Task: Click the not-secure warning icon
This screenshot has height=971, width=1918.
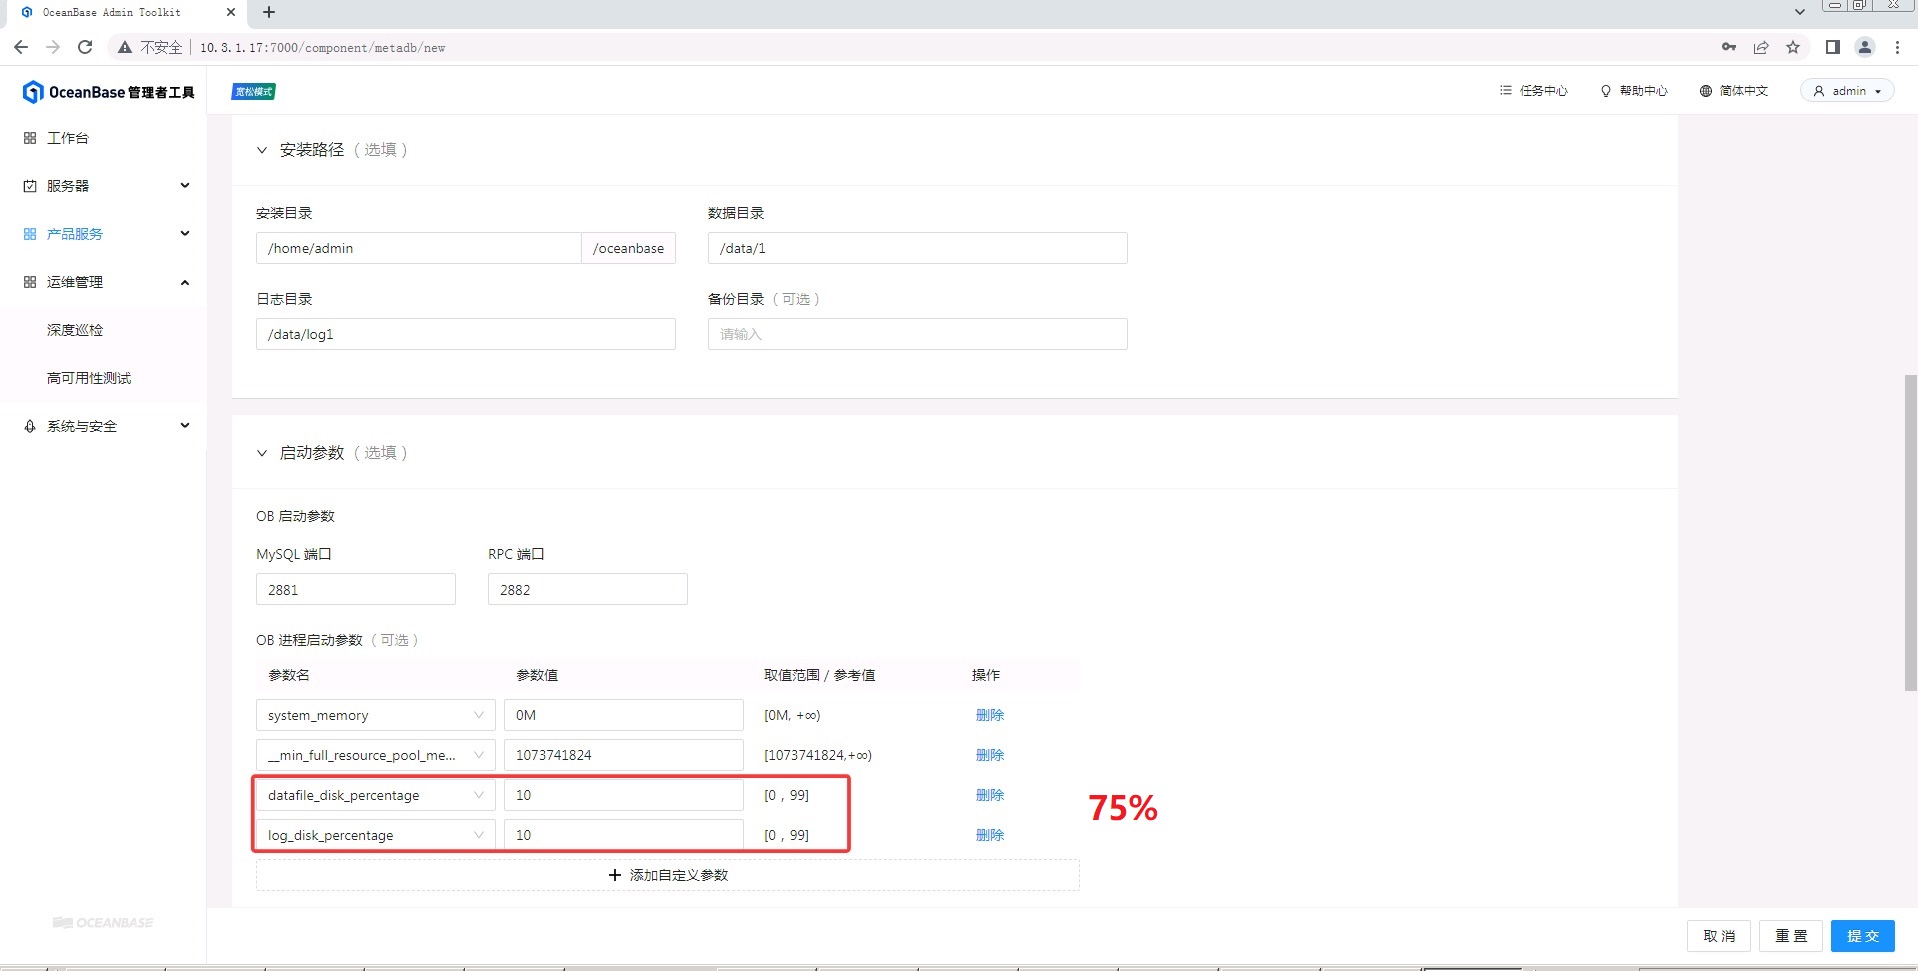Action: pyautogui.click(x=125, y=47)
